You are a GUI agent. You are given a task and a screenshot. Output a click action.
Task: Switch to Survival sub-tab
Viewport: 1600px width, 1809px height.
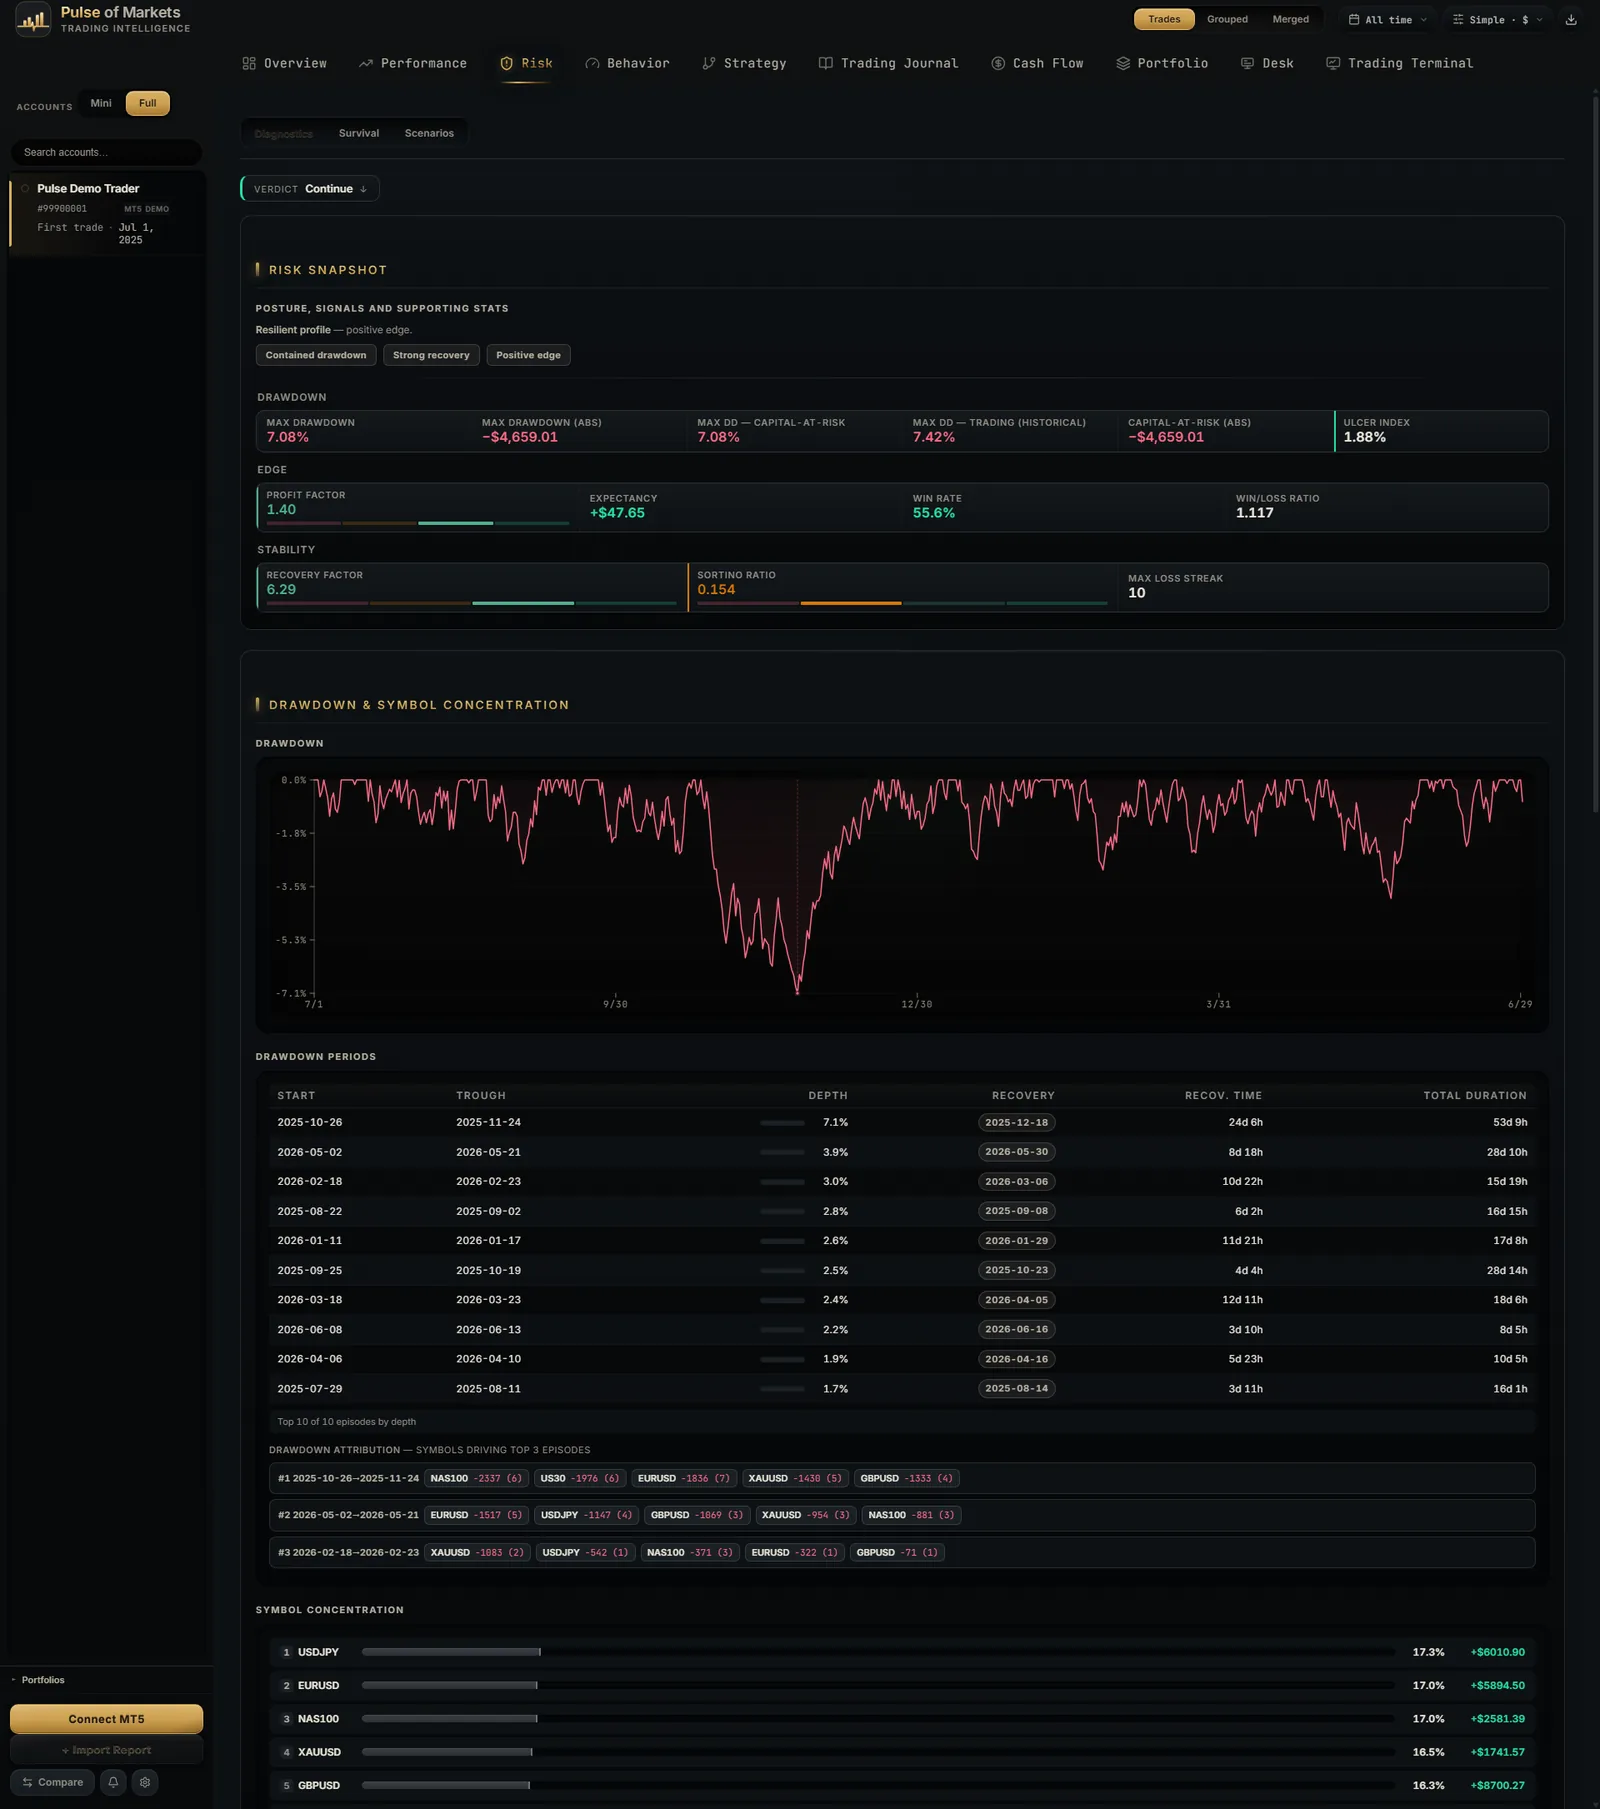click(359, 133)
